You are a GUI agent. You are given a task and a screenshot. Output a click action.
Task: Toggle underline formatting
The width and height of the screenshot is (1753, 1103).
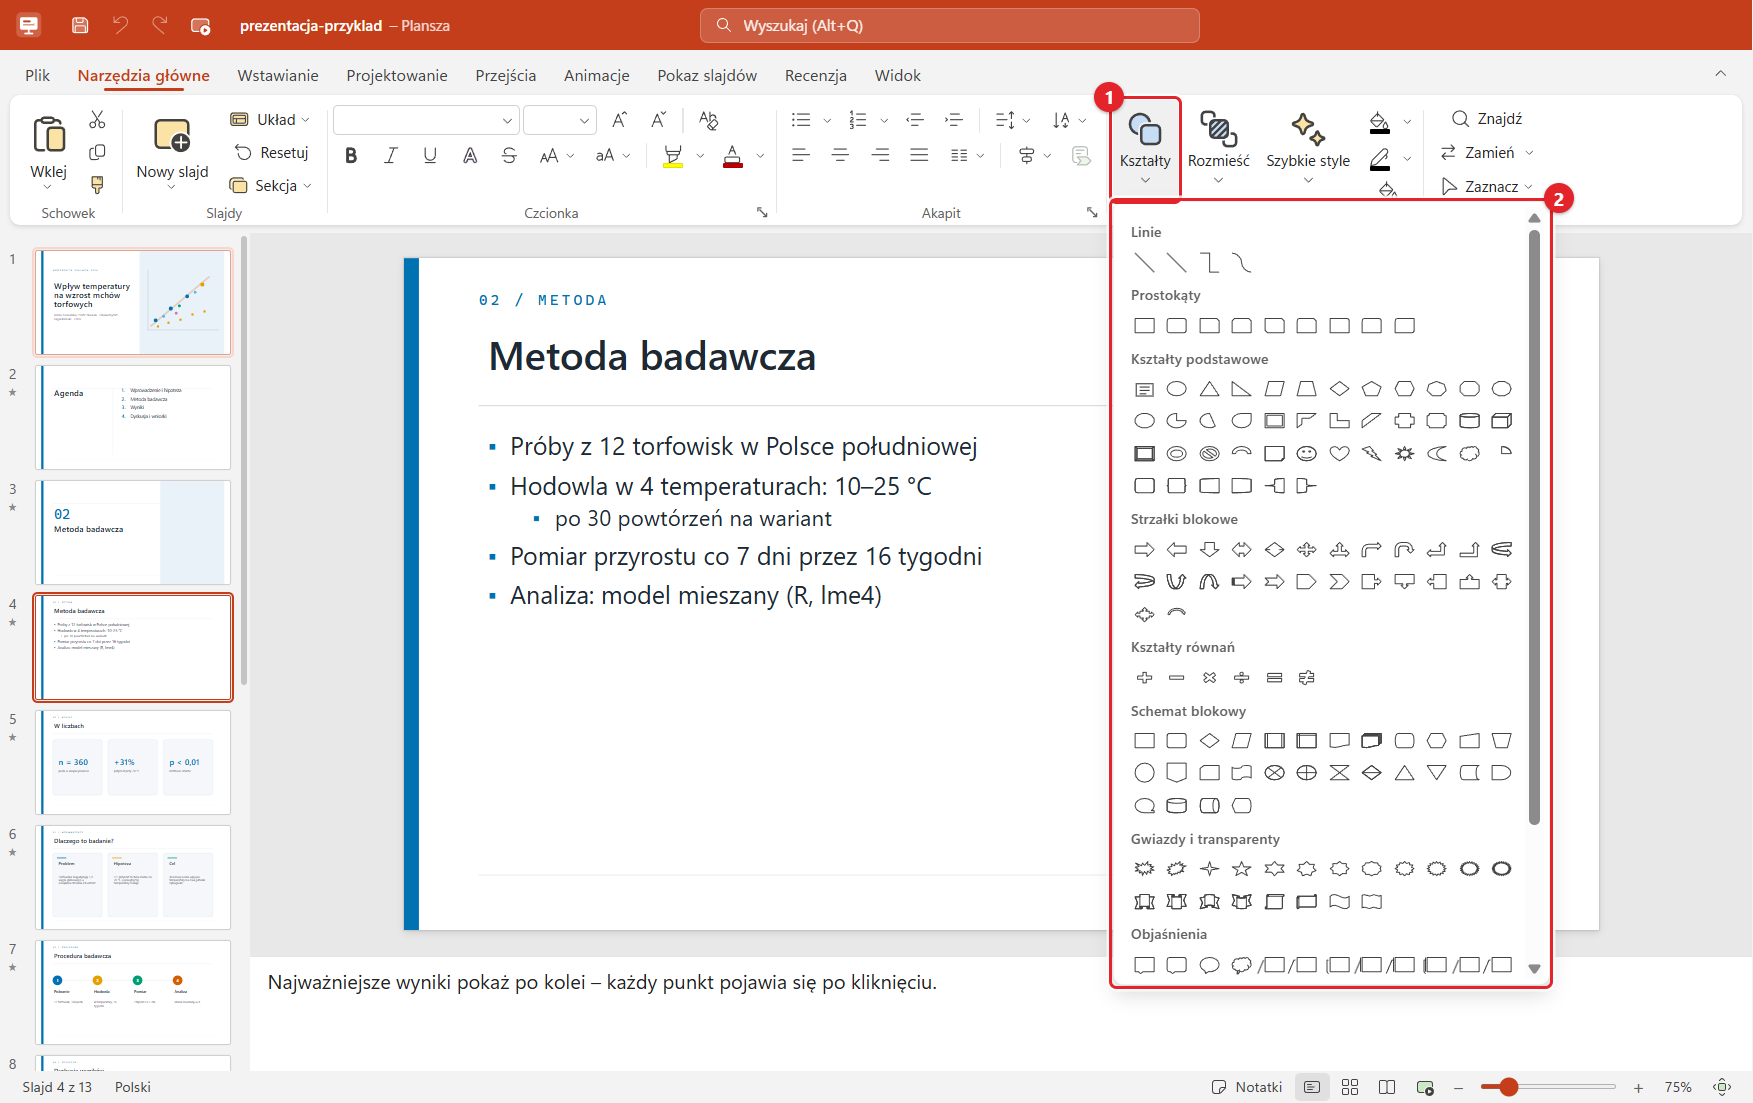coord(430,155)
